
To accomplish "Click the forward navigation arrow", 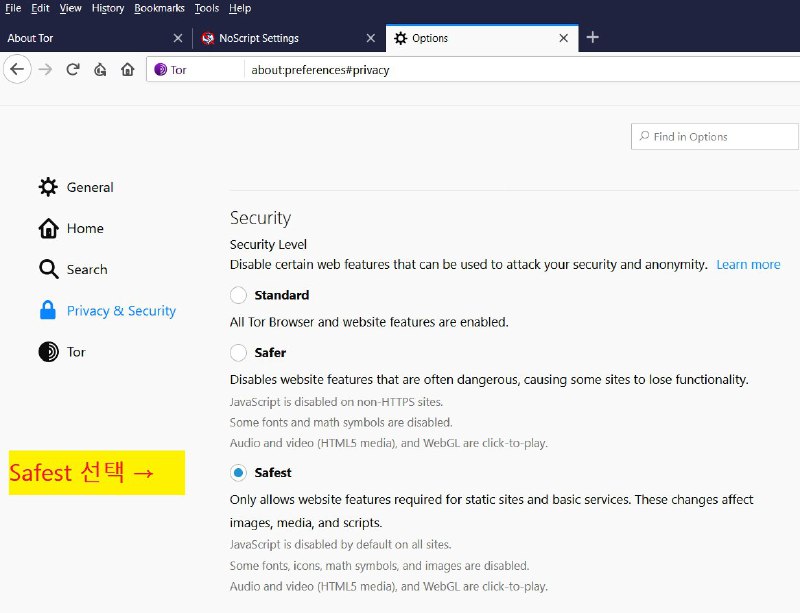I will coord(45,69).
